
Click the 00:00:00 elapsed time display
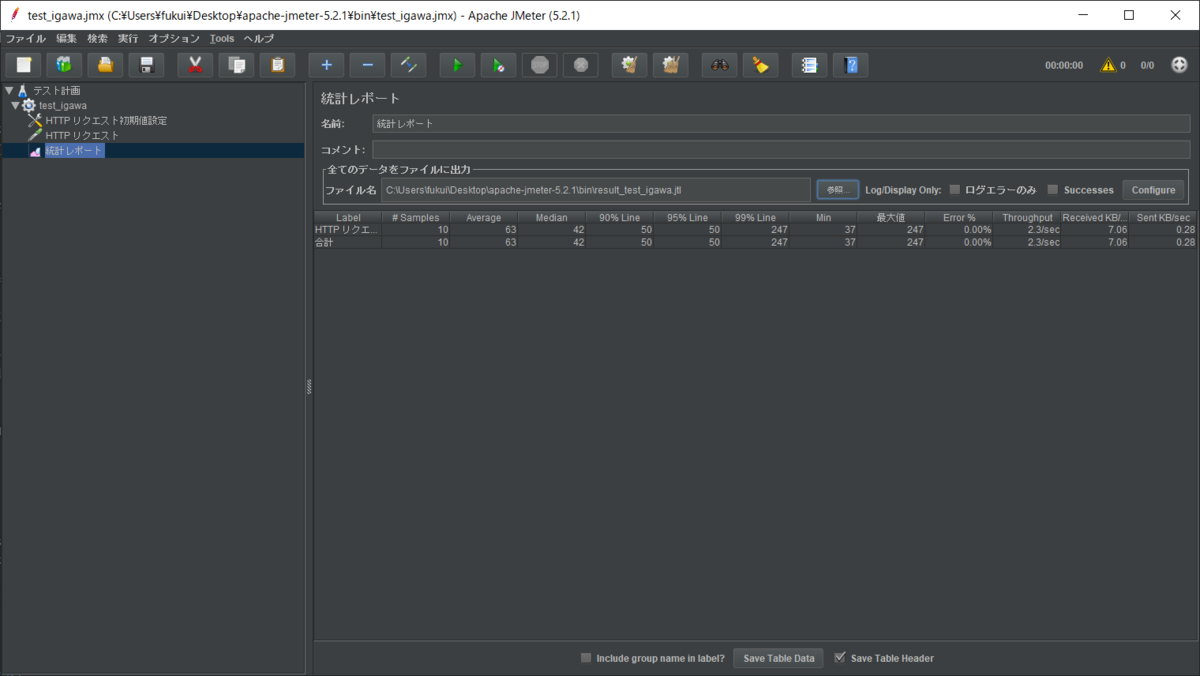1064,65
